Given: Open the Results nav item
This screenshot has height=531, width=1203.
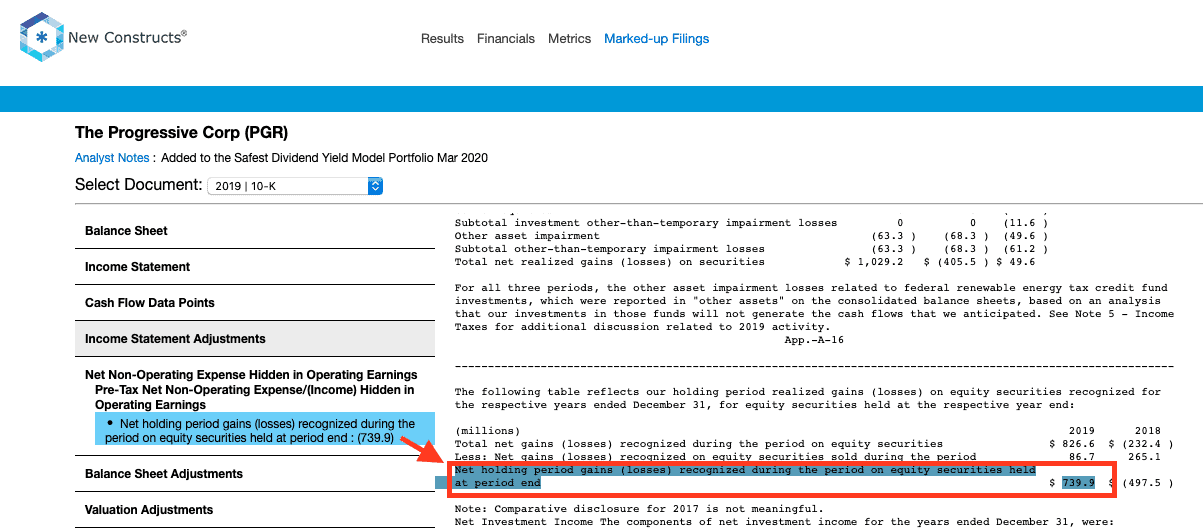Looking at the screenshot, I should point(442,39).
